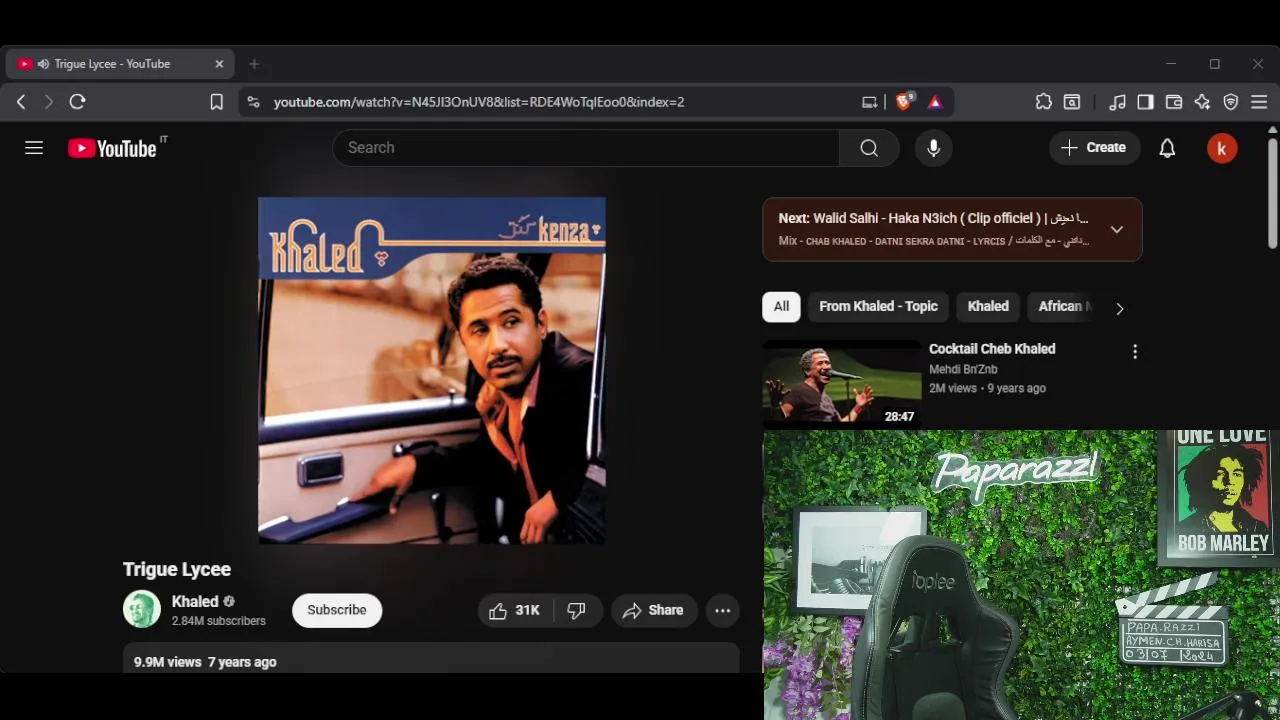Click into the YouTube search field
The image size is (1280, 720).
click(586, 148)
